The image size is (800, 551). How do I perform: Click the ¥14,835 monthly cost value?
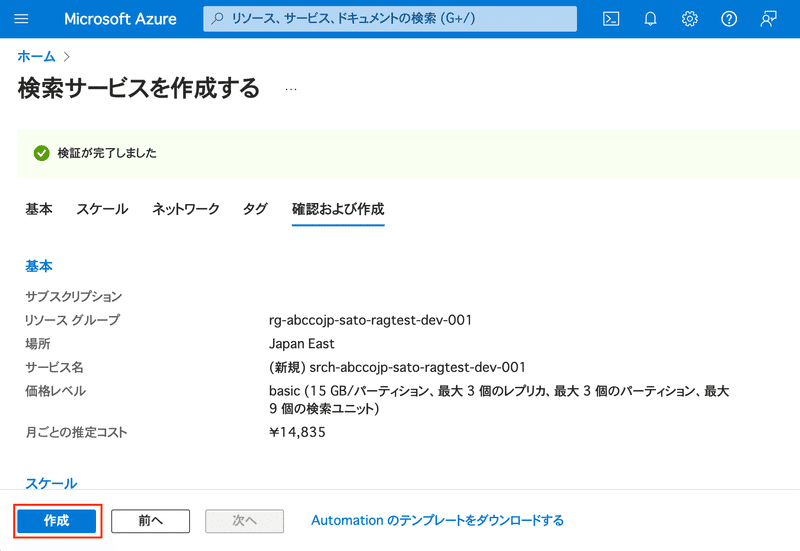[x=297, y=433]
